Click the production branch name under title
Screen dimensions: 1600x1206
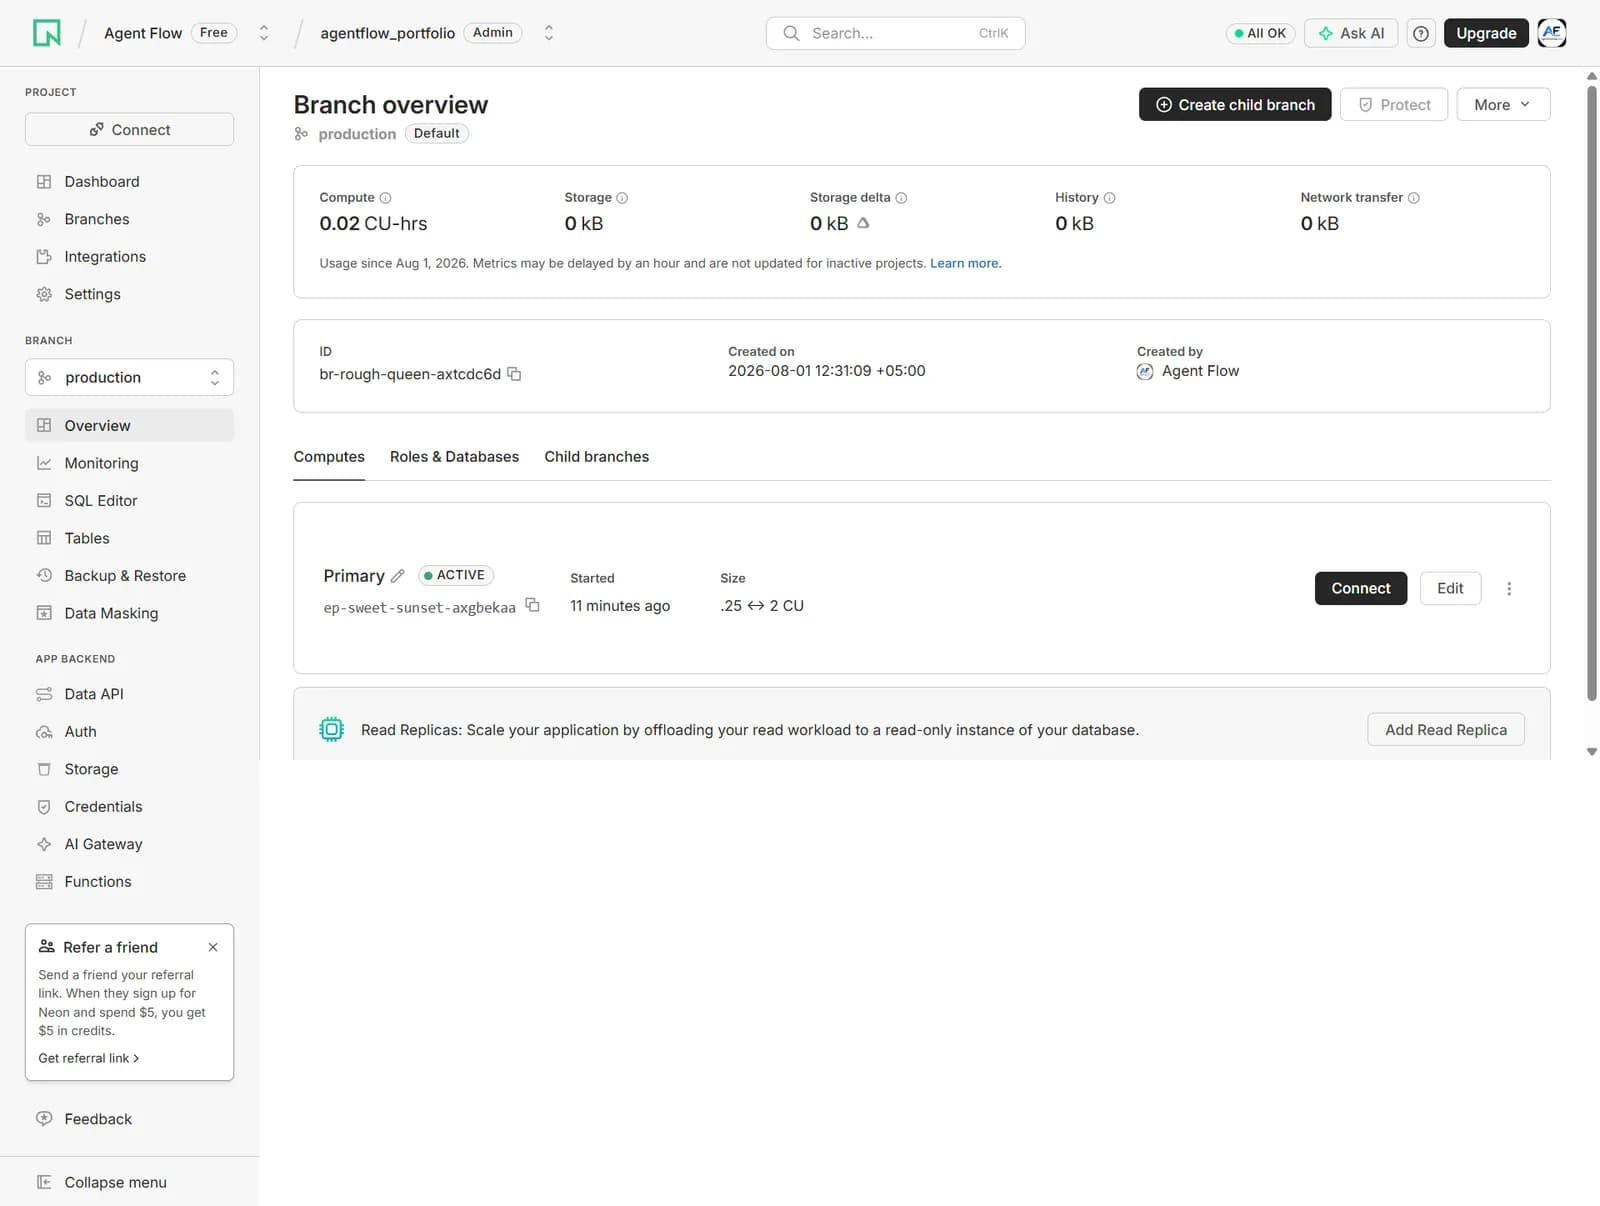click(x=357, y=134)
